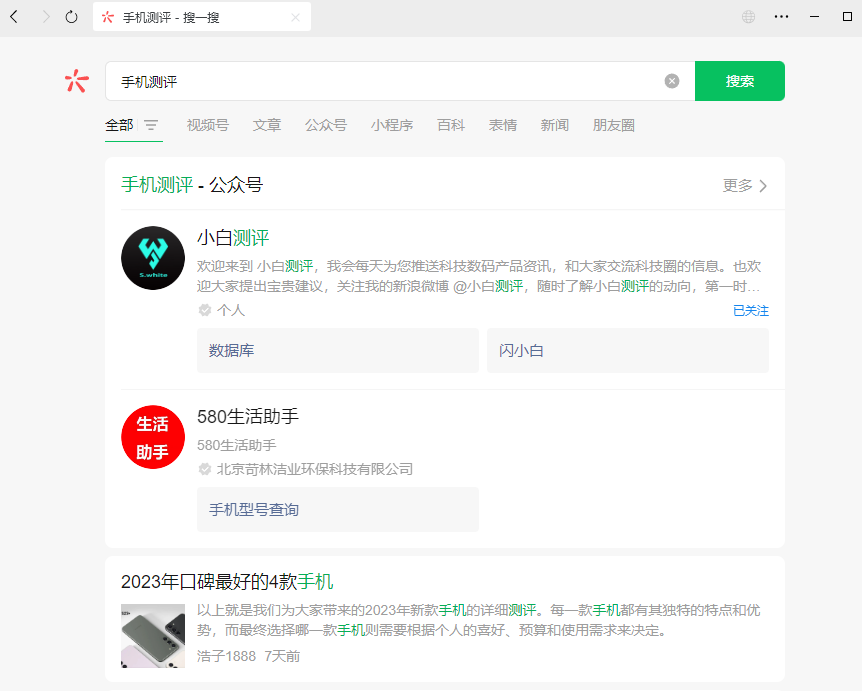This screenshot has width=862, height=691.
Task: Click the phone thumbnail of the 2023 article
Action: tap(153, 636)
